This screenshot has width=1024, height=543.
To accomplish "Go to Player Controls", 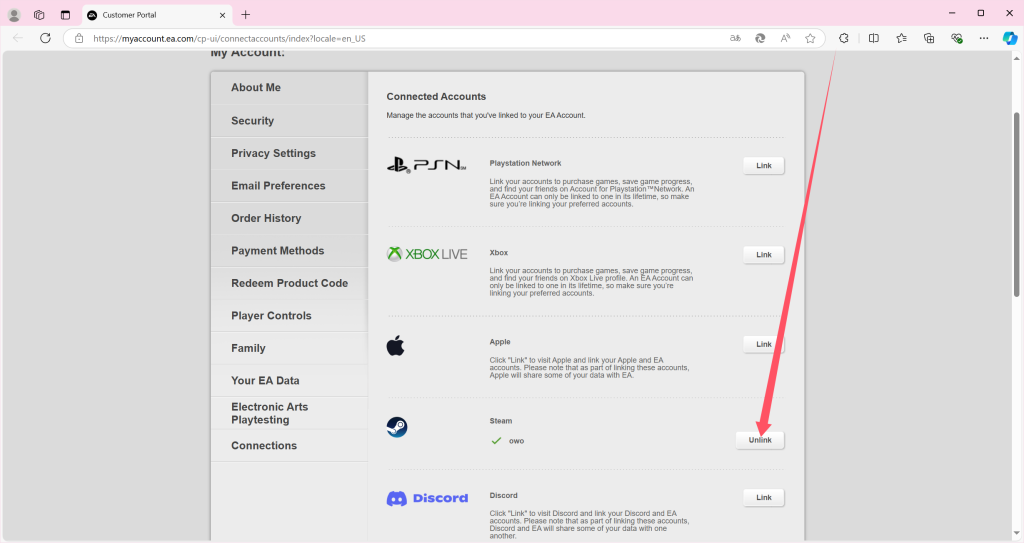I will [289, 316].
